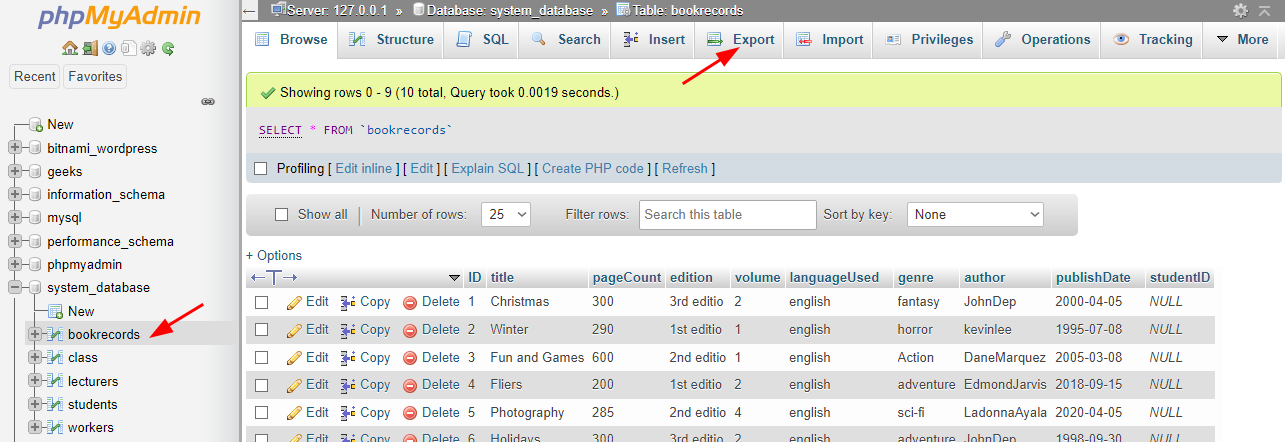Select checkbox for Winter row
This screenshot has width=1285, height=442.
[x=262, y=329]
